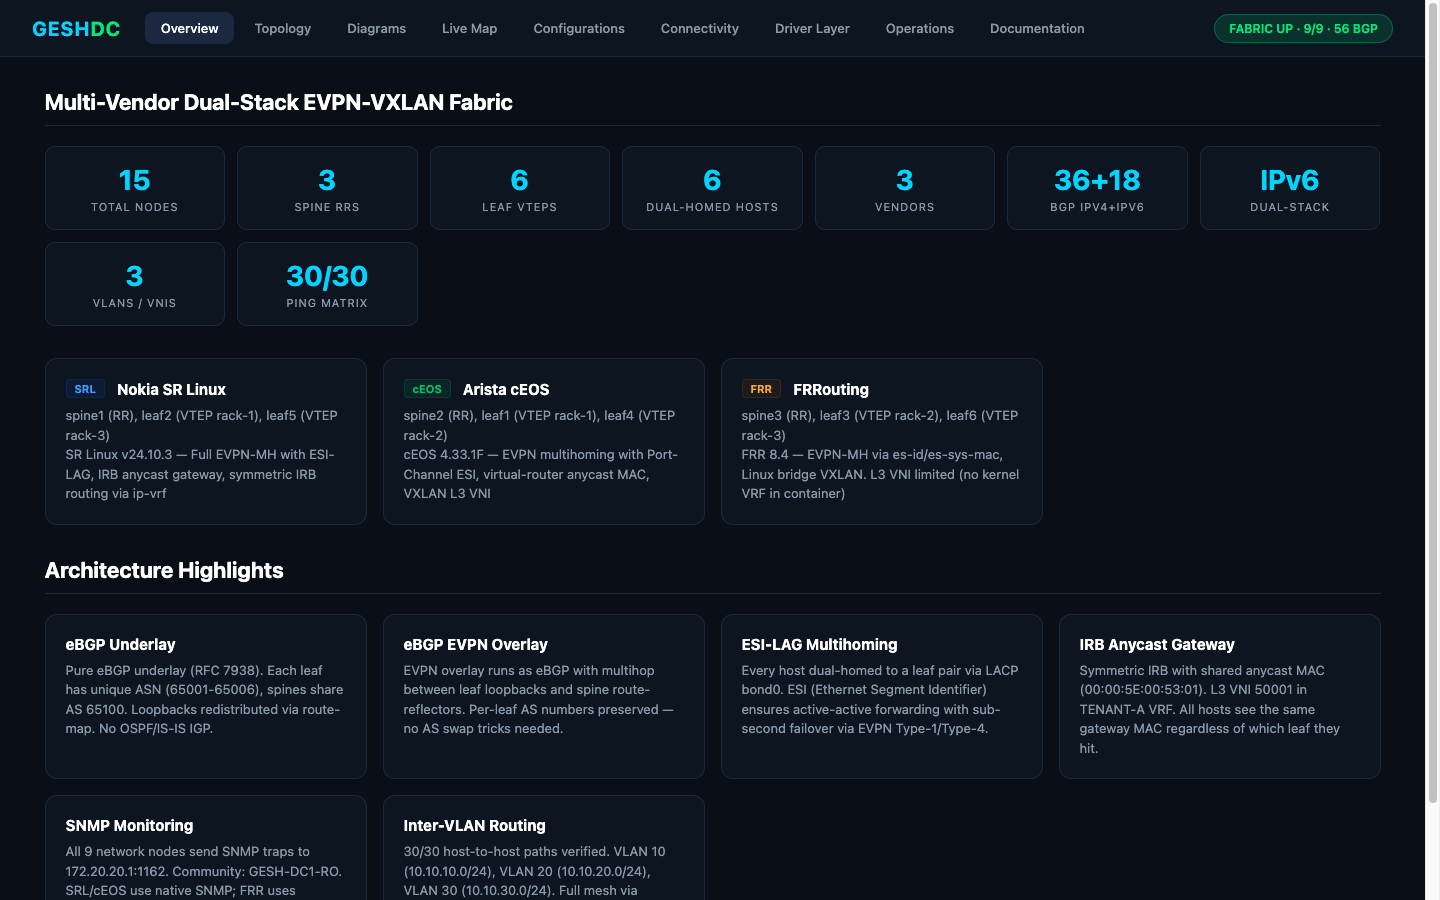This screenshot has height=900, width=1440.
Task: Click the Nokia SR Linux heading
Action: click(171, 389)
